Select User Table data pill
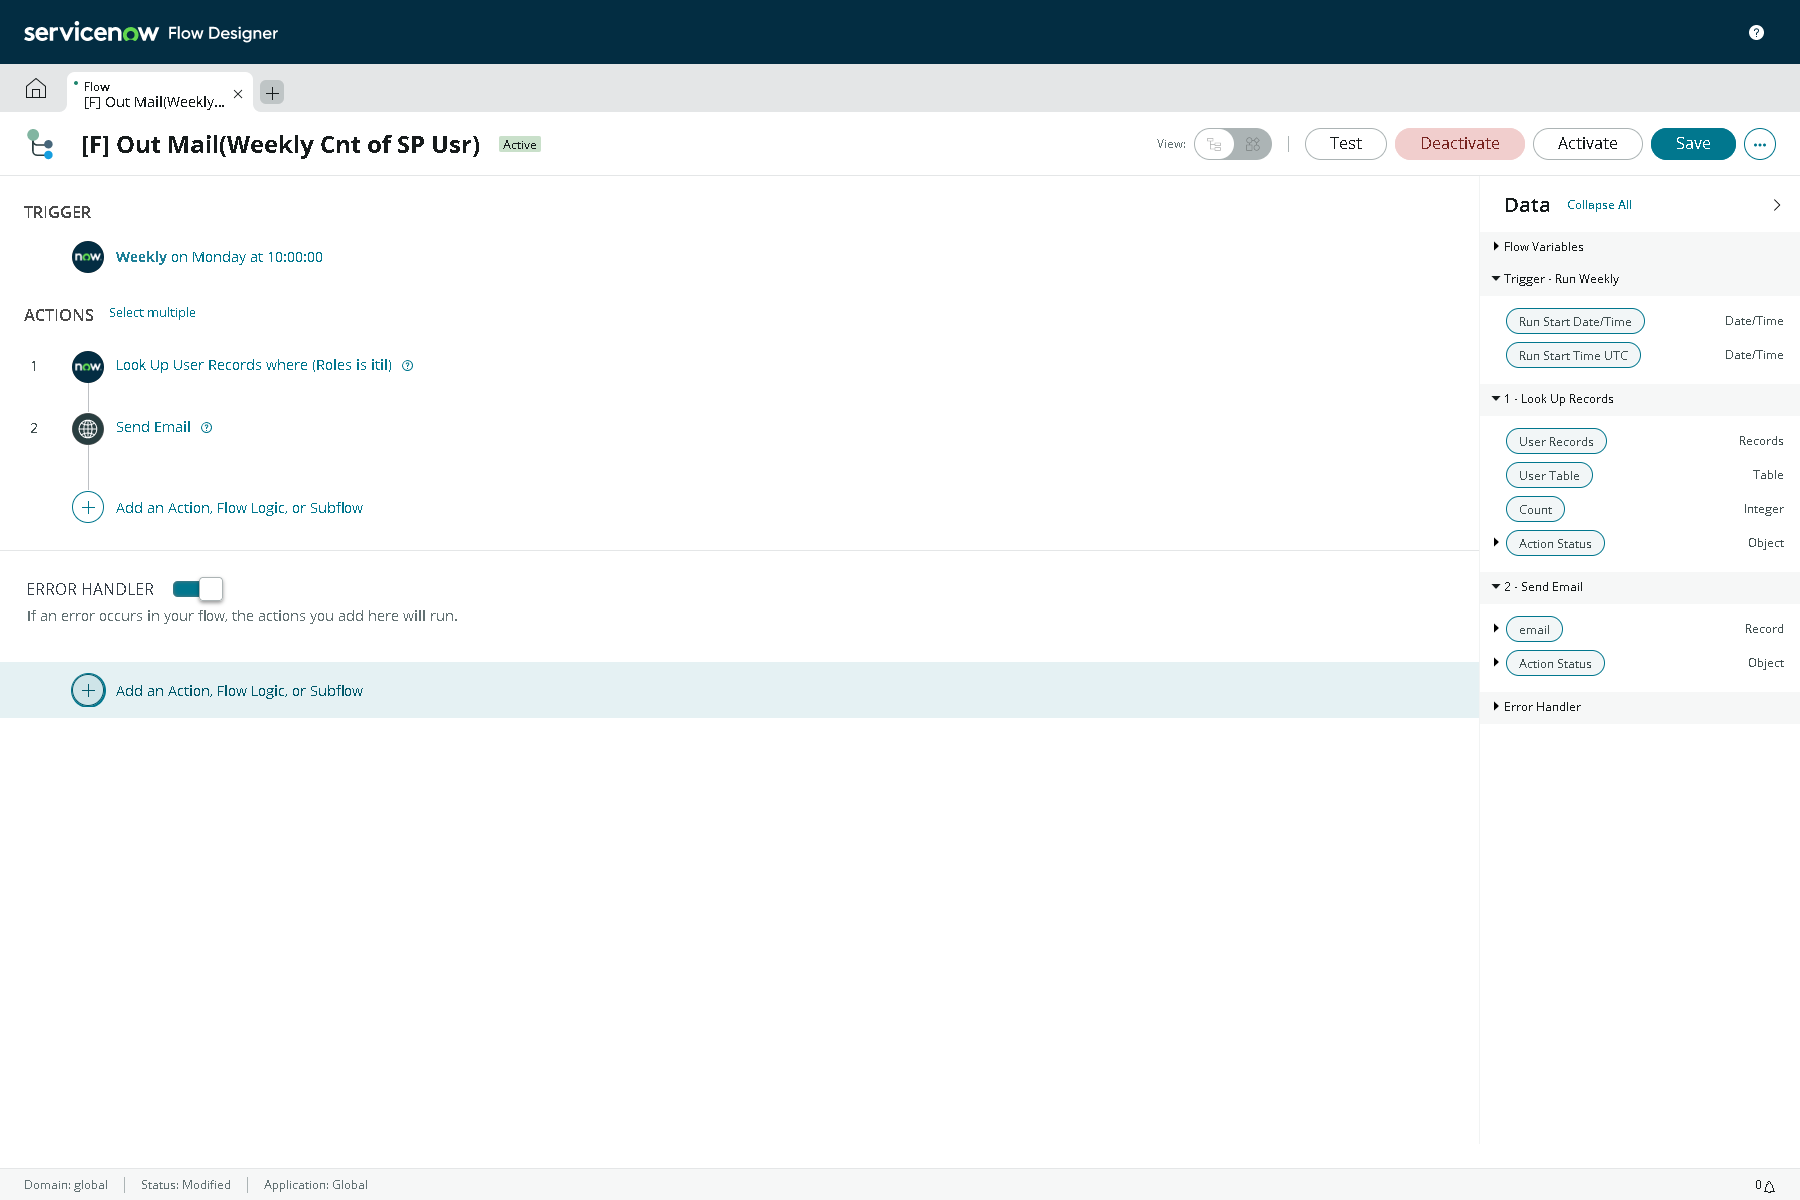This screenshot has height=1200, width=1800. pyautogui.click(x=1549, y=475)
